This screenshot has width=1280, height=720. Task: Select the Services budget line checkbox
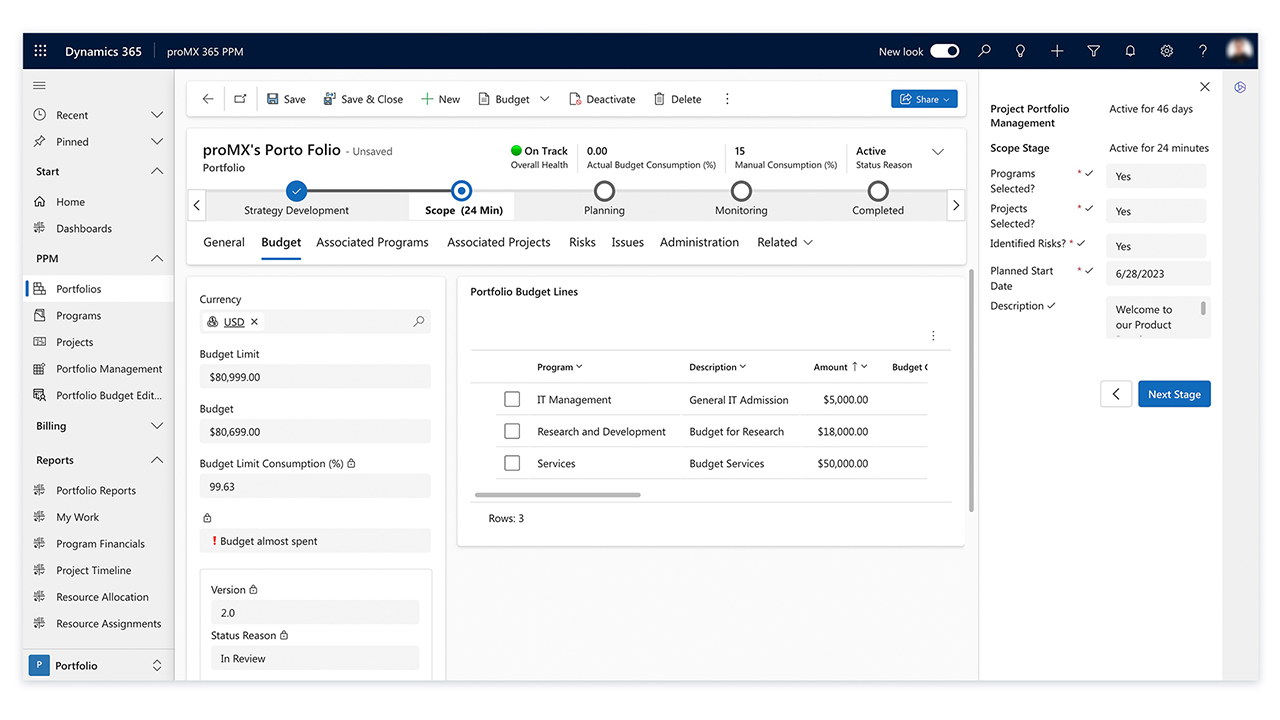pos(512,464)
